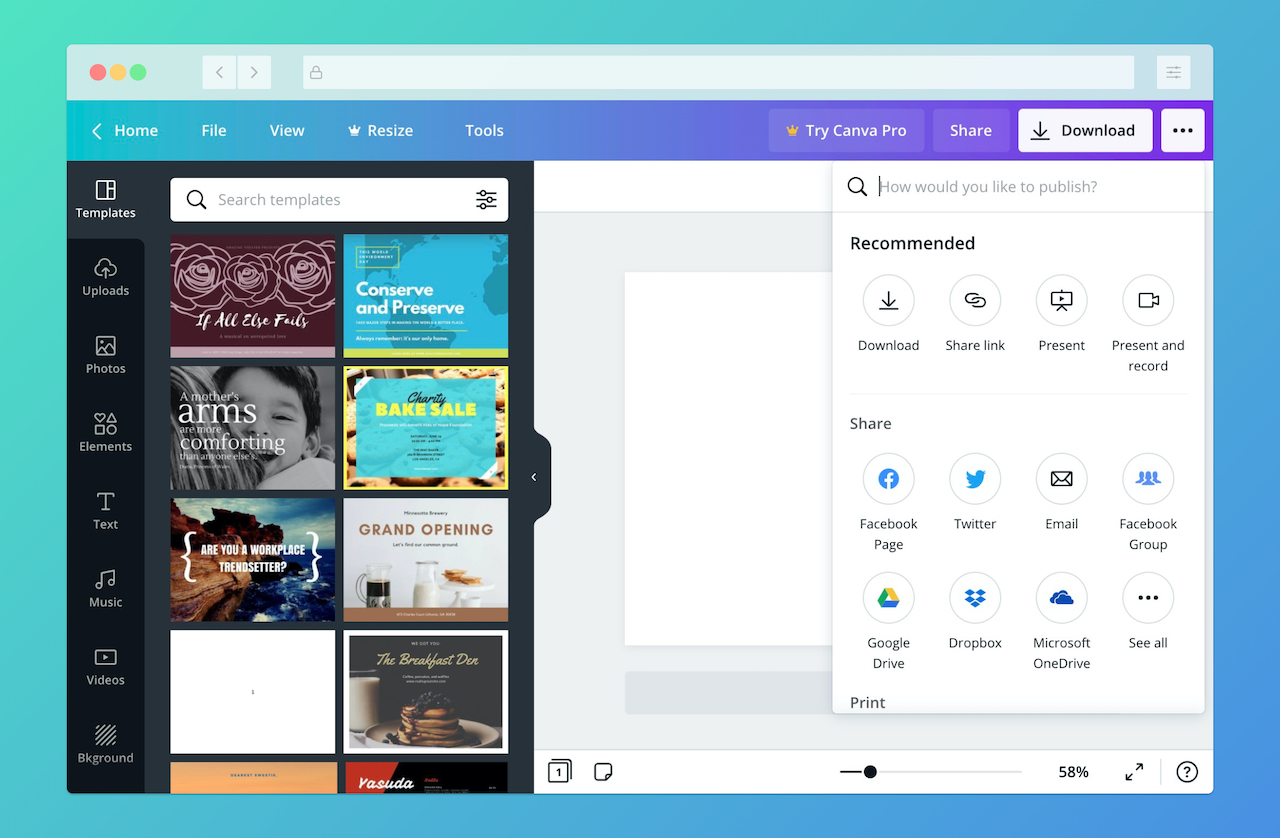Choose Present and record option

1148,300
